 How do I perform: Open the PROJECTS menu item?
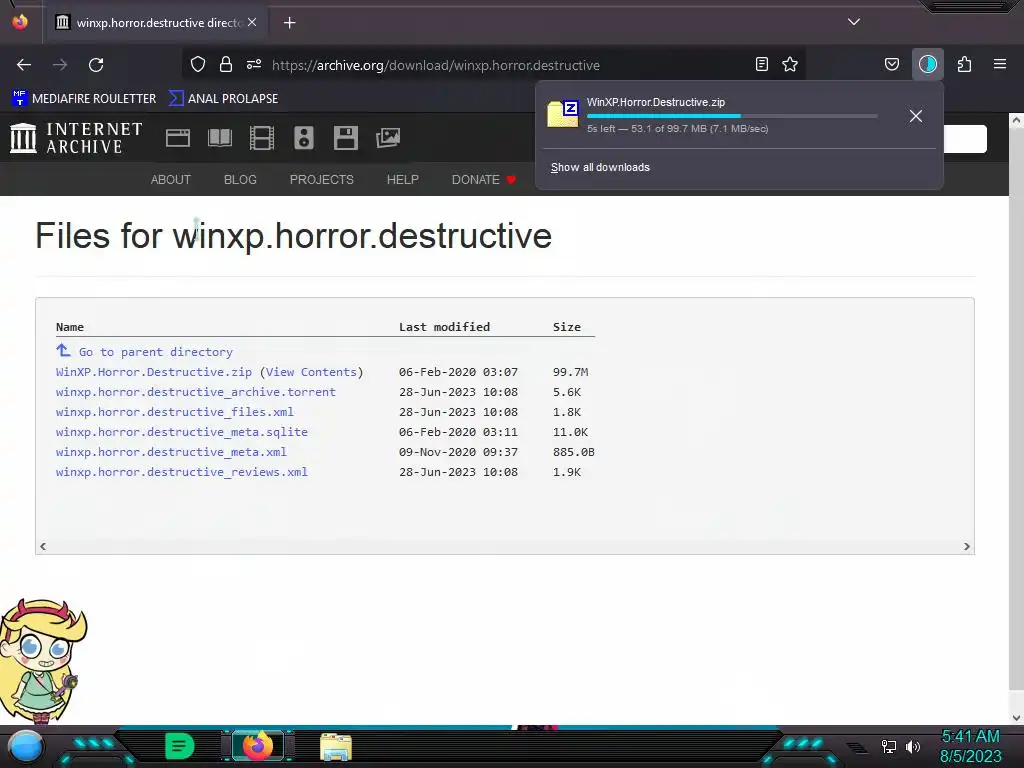[x=321, y=180]
